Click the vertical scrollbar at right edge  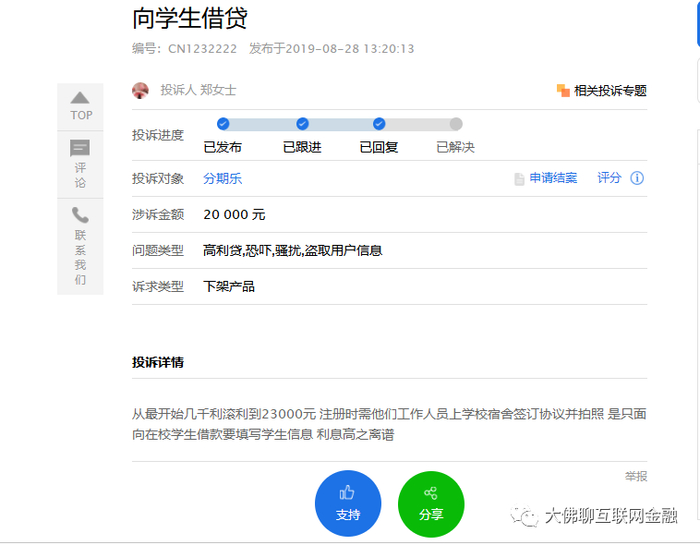697,22
